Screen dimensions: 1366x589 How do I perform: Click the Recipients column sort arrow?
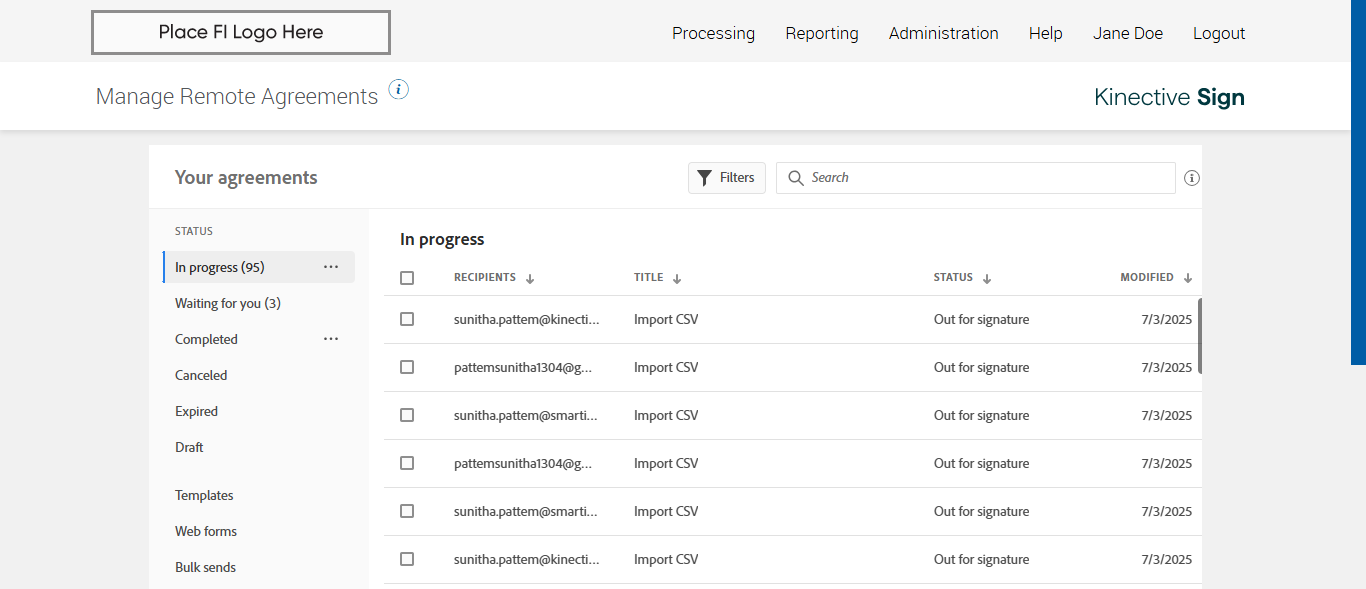[530, 279]
